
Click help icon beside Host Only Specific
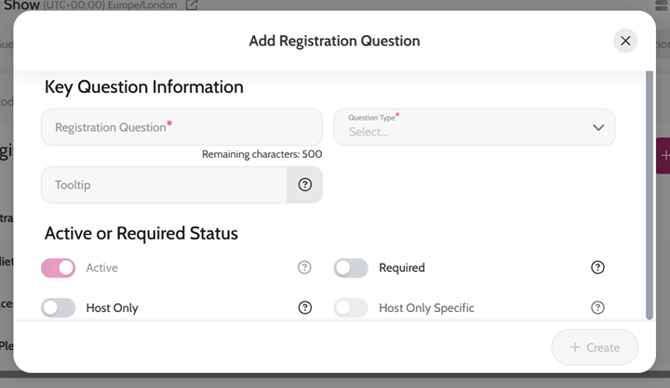[x=597, y=308]
